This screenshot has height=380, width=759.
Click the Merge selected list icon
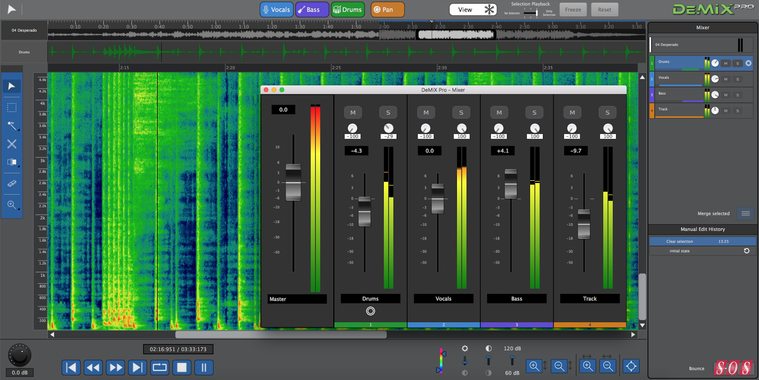[x=745, y=213]
